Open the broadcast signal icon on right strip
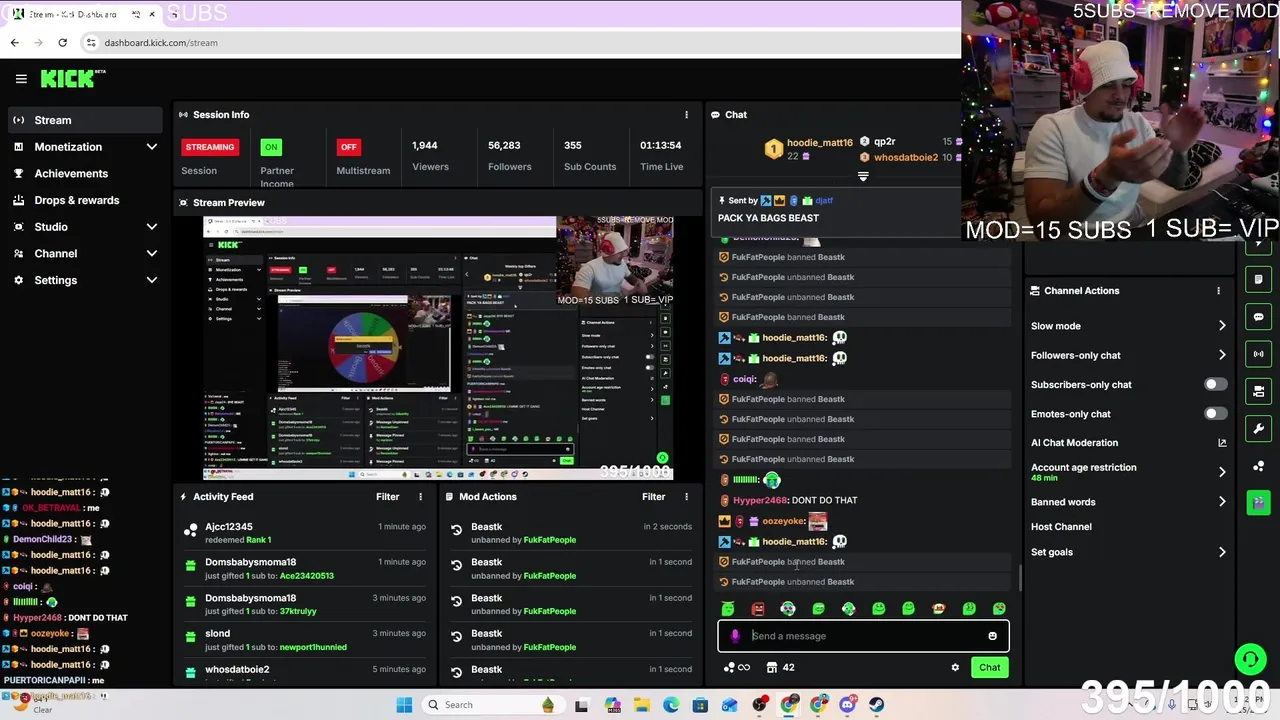Screen dimensions: 1280x720 (x=1258, y=354)
